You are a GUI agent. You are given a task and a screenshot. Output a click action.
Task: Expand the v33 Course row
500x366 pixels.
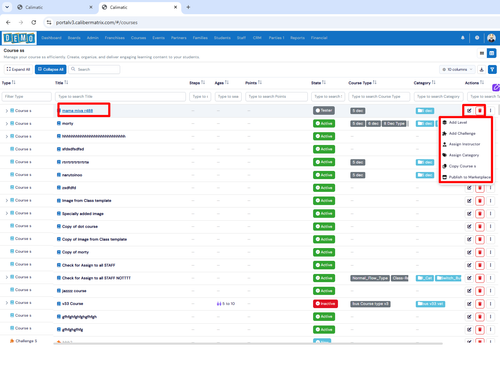pyautogui.click(x=7, y=303)
